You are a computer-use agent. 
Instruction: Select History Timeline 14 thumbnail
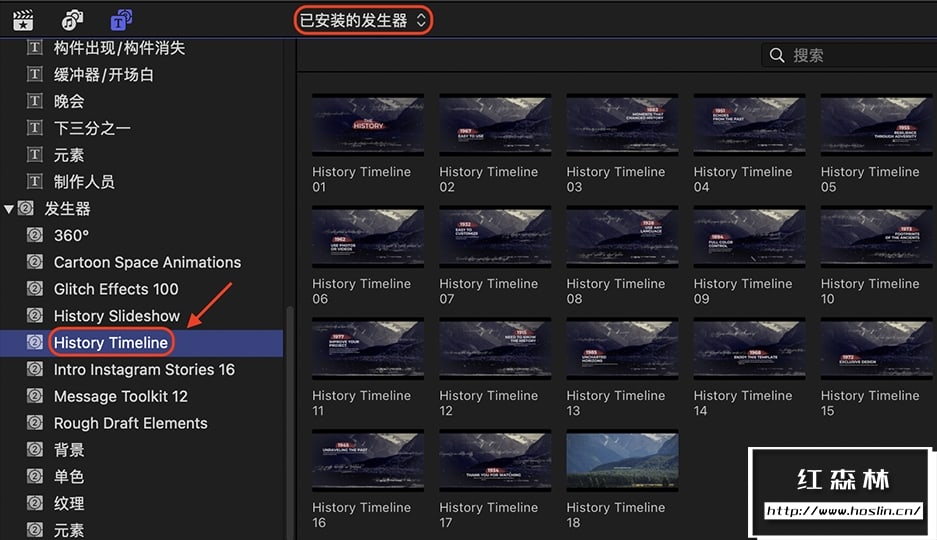coord(749,348)
